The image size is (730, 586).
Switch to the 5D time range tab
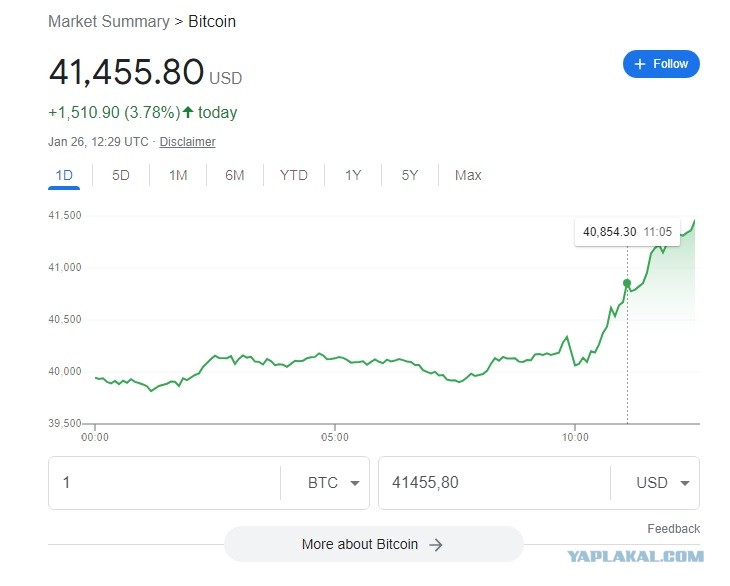(x=121, y=175)
